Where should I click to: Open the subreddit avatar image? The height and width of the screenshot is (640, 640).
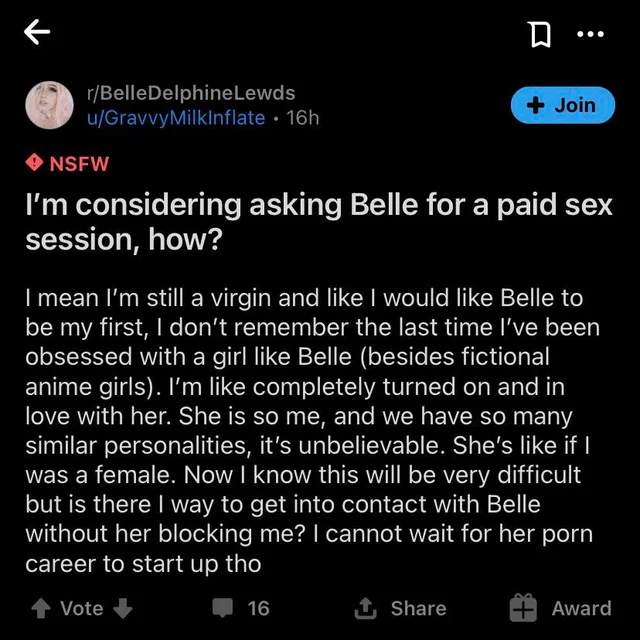pyautogui.click(x=49, y=105)
